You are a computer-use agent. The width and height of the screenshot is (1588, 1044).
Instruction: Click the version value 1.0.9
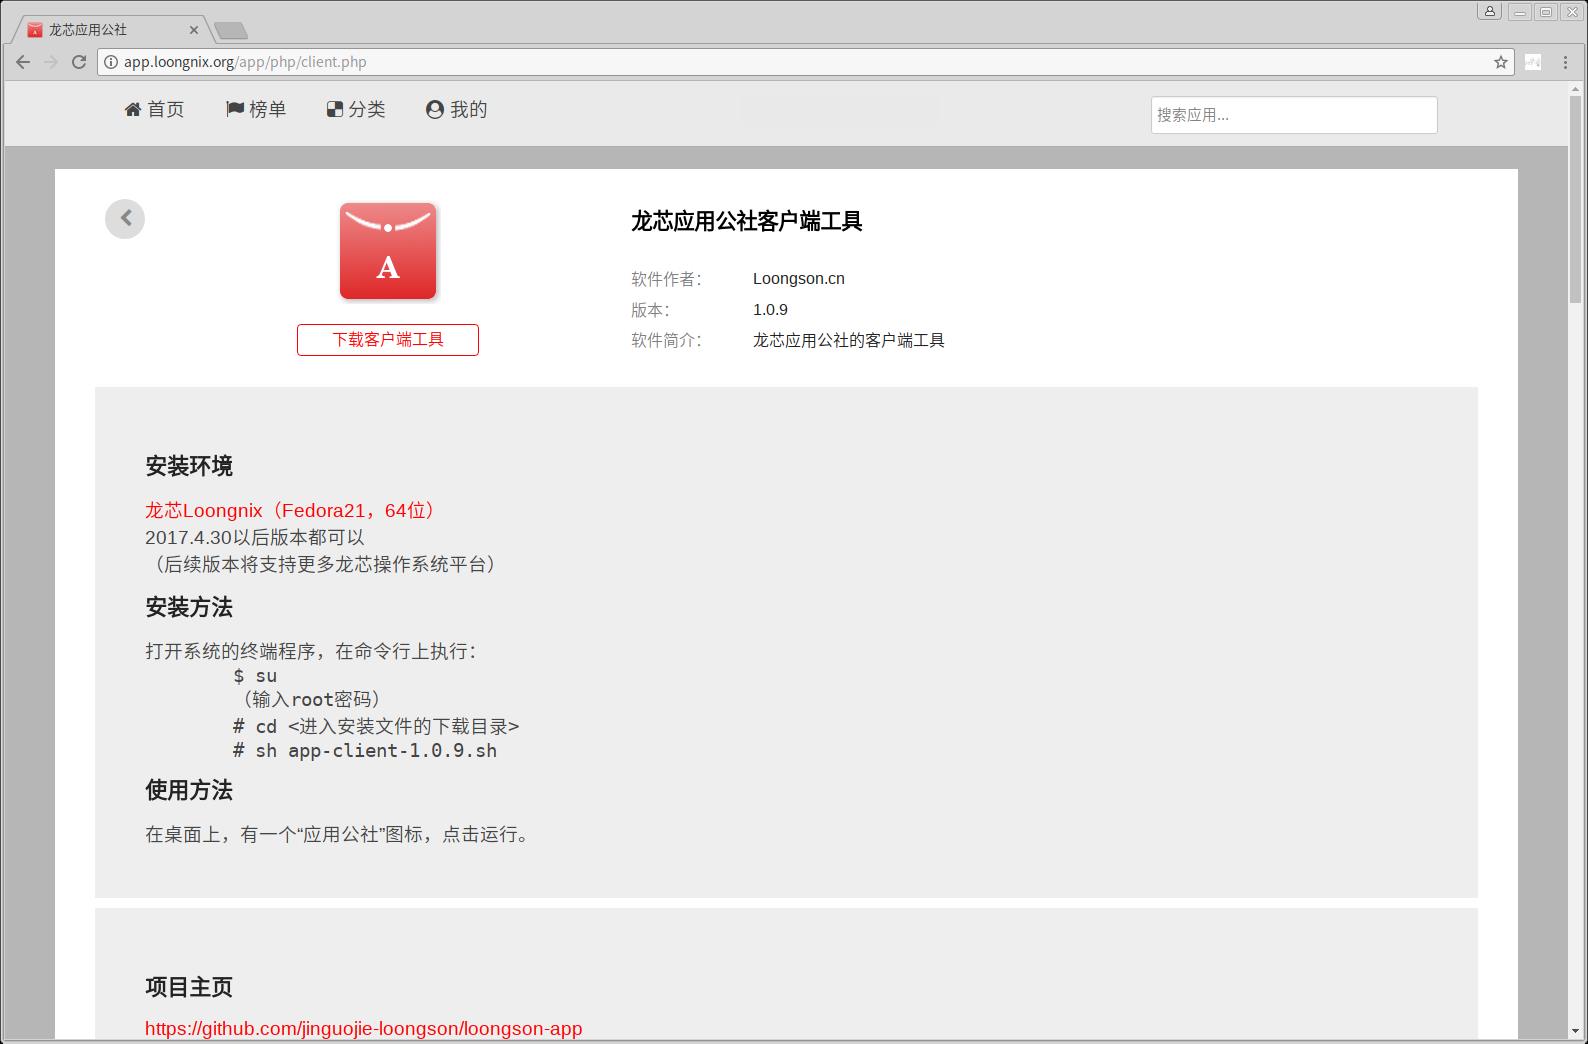click(770, 310)
